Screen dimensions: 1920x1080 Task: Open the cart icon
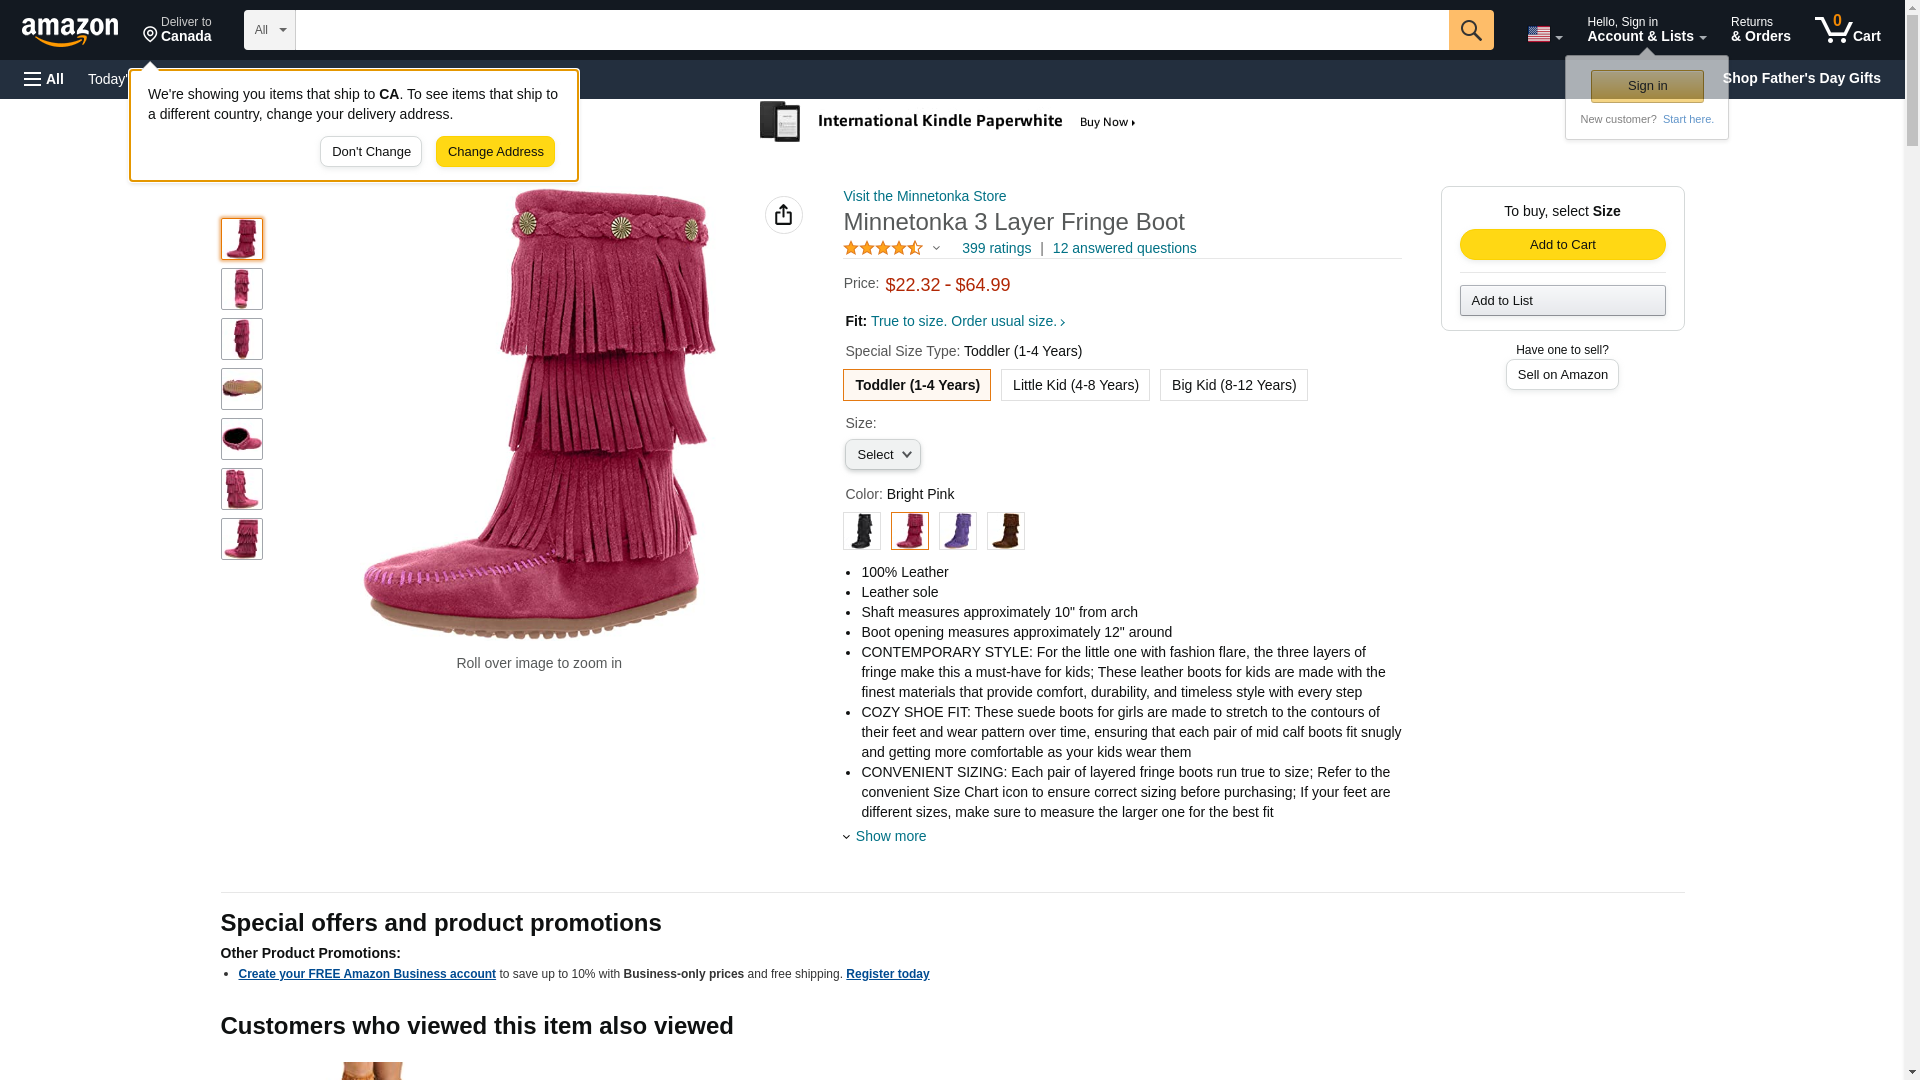[x=1846, y=30]
